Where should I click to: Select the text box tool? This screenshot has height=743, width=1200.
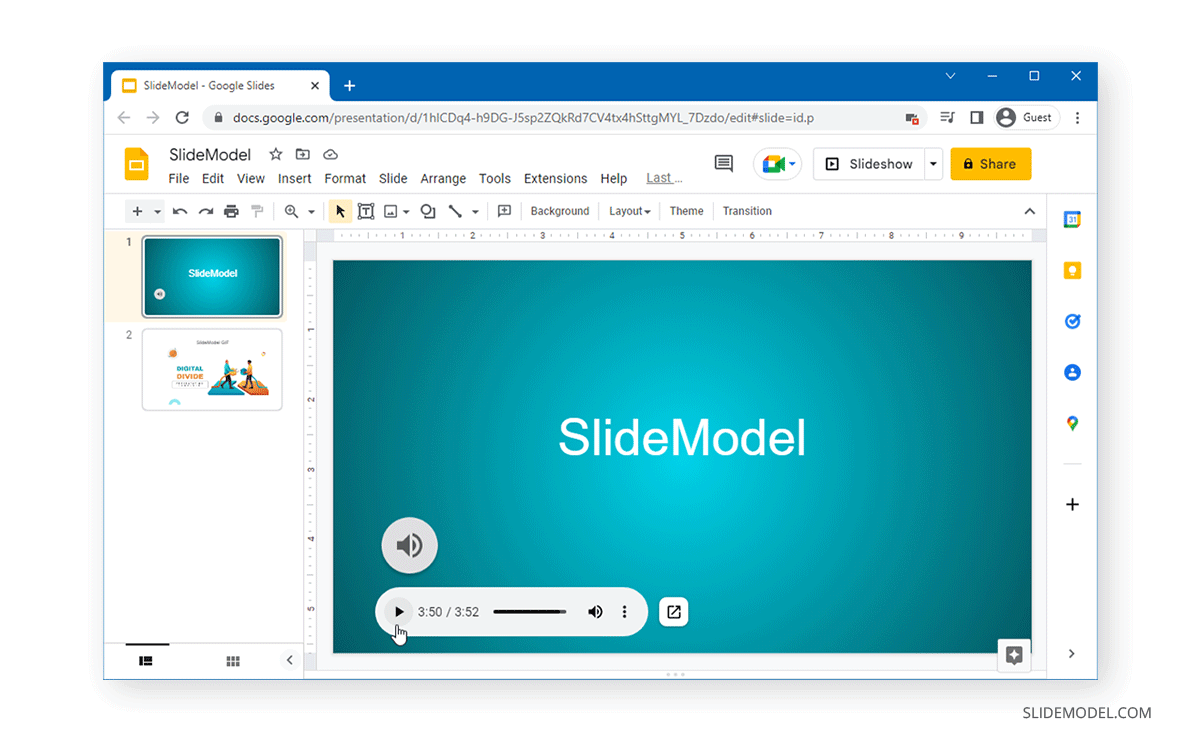366,211
